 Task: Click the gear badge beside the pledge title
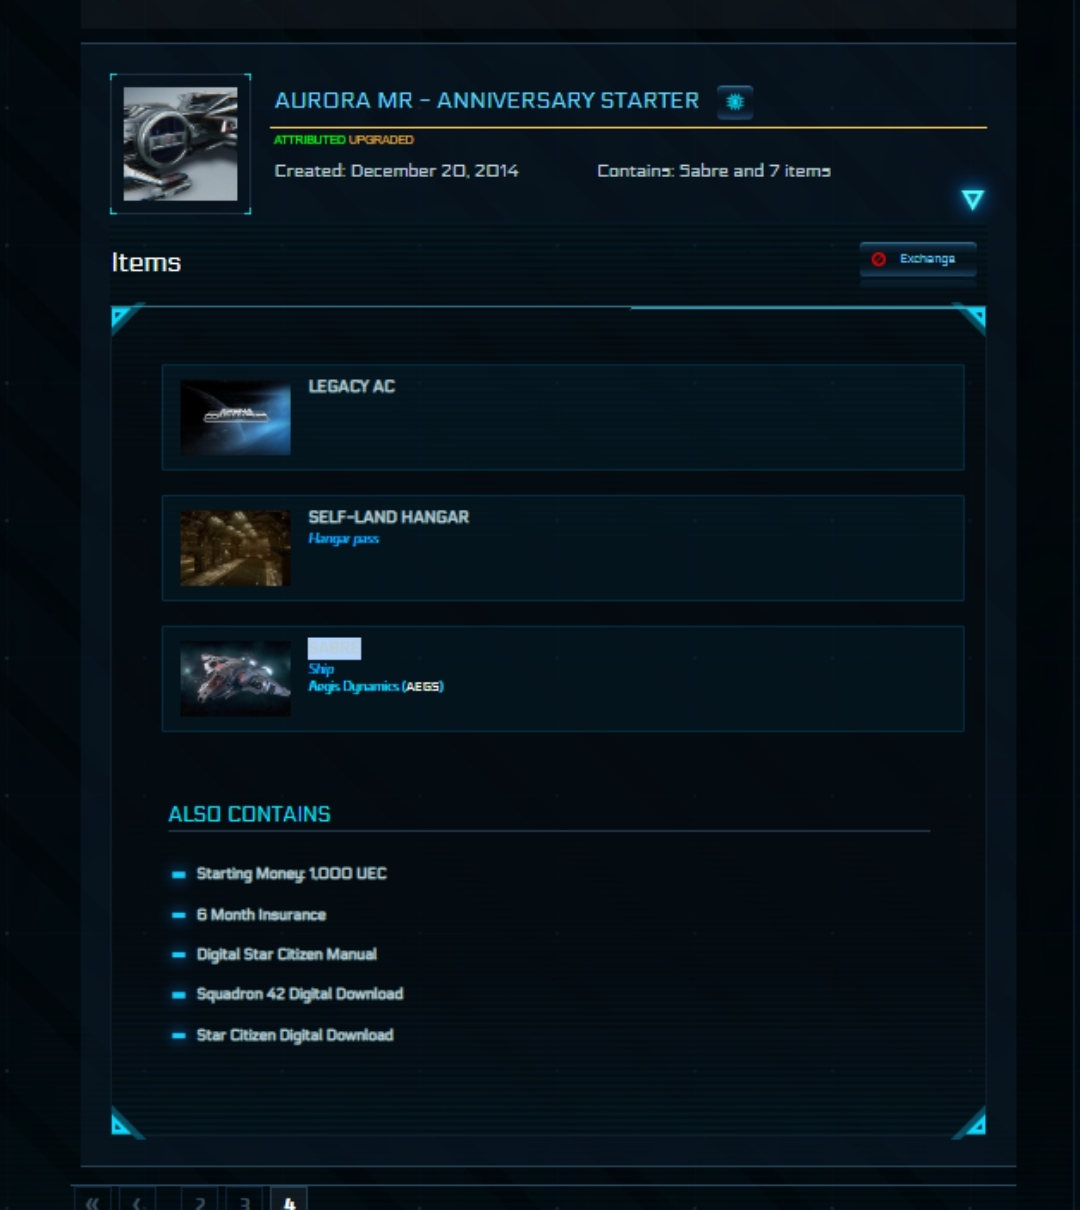pyautogui.click(x=735, y=102)
